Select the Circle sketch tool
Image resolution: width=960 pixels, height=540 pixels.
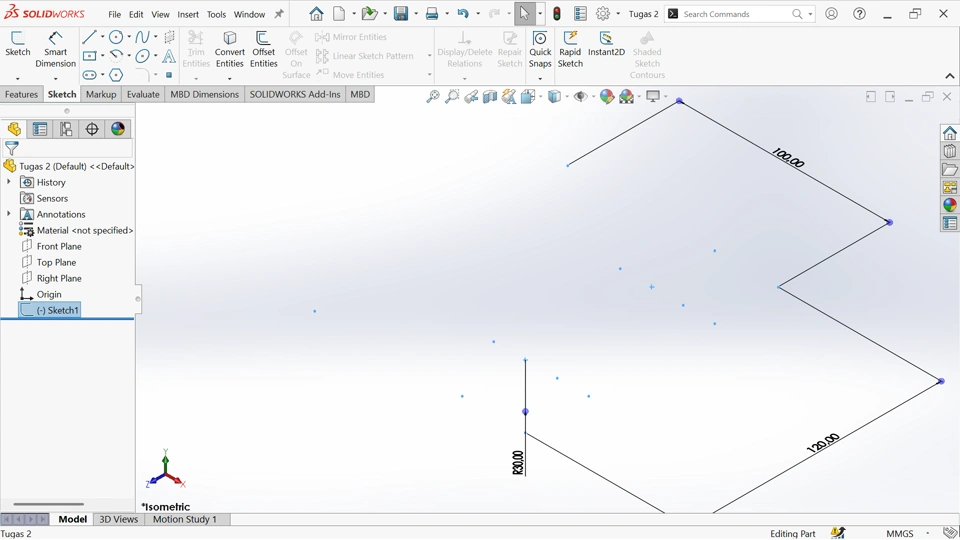(x=116, y=37)
